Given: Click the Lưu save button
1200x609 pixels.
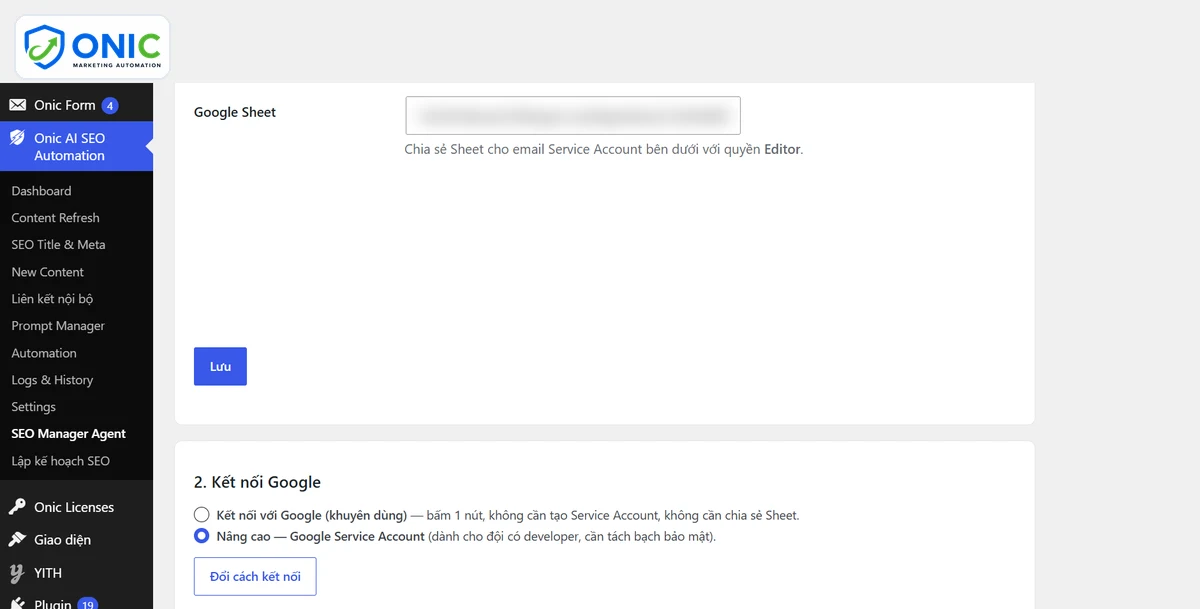Looking at the screenshot, I should tap(220, 367).
